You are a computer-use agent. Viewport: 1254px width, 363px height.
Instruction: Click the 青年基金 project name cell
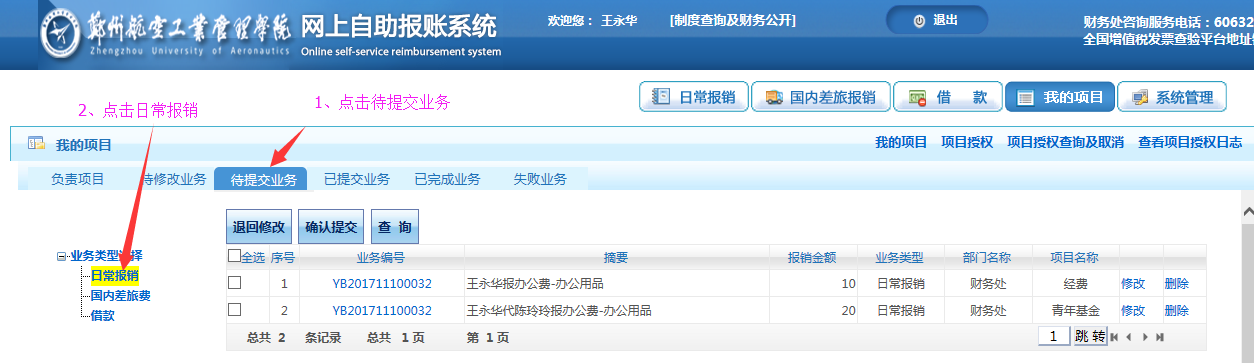pyautogui.click(x=1075, y=311)
